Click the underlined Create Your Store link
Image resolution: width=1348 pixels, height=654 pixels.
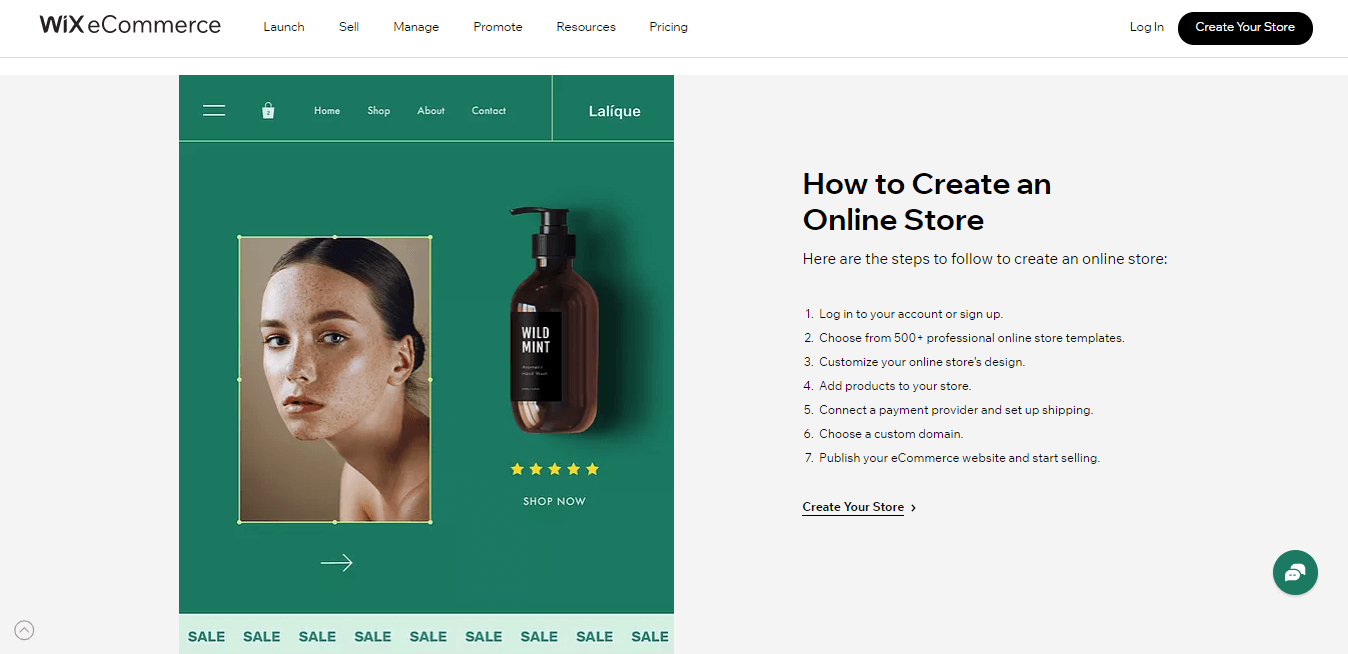(852, 507)
